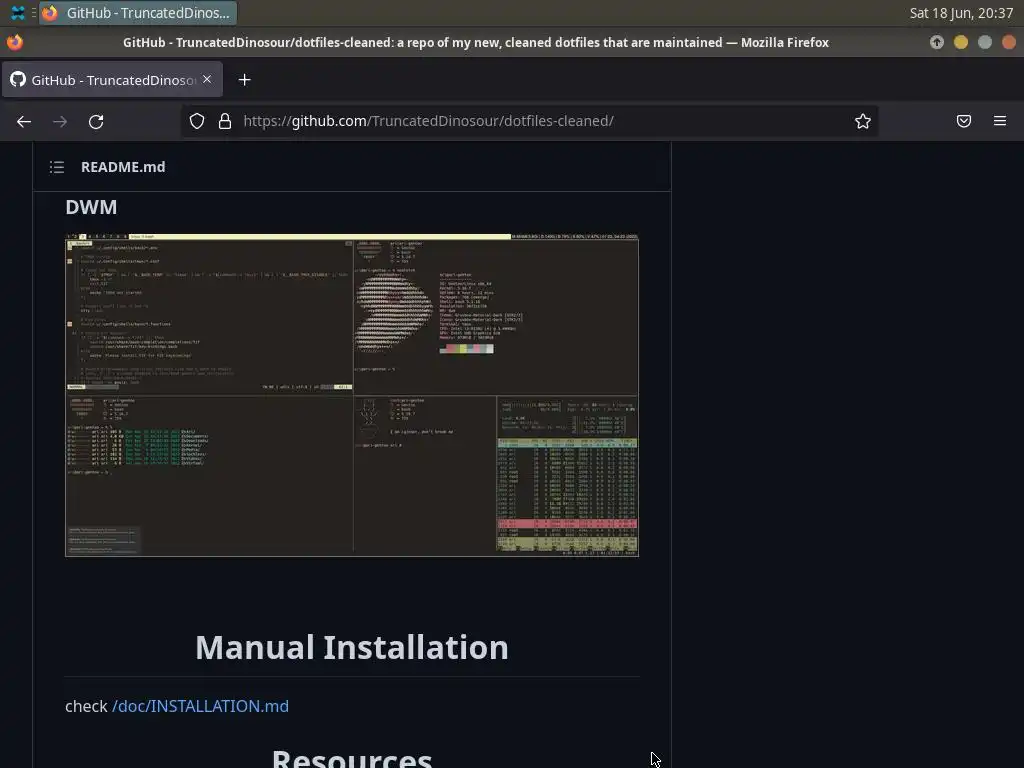Open the README table of contents

pyautogui.click(x=57, y=167)
